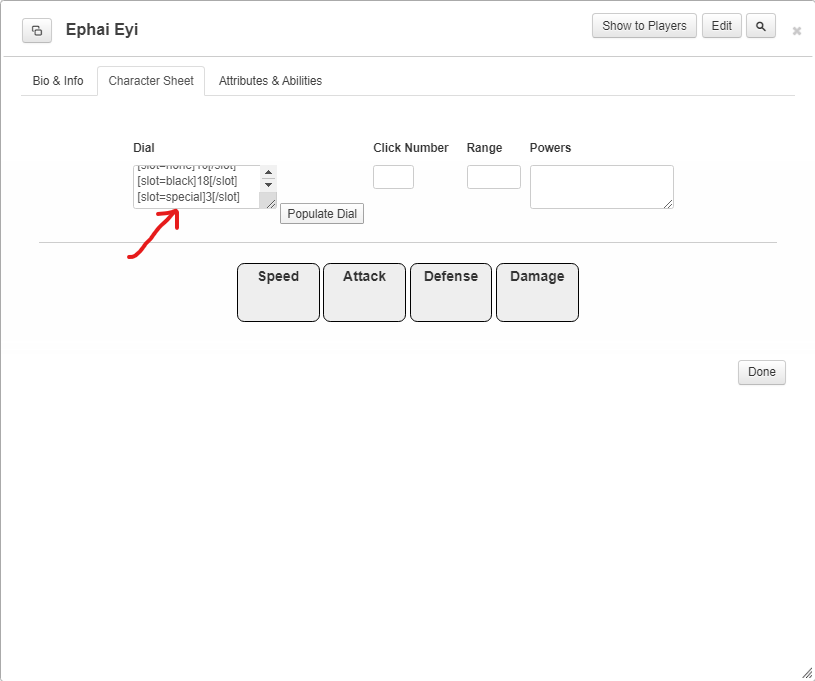Click inside the Powers text area
The width and height of the screenshot is (815, 681).
pos(602,187)
